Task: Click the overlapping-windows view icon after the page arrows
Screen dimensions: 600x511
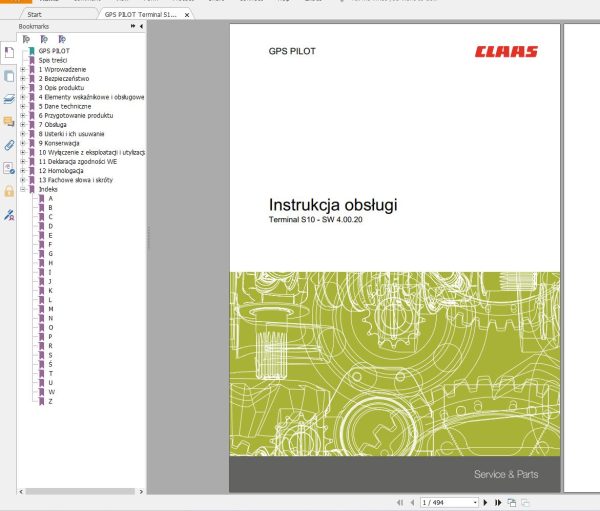Action: 512,502
